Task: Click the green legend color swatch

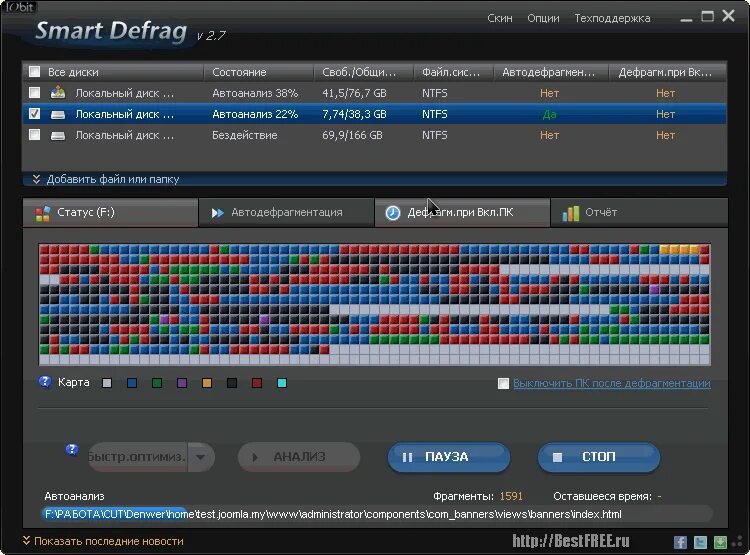Action: click(x=157, y=383)
